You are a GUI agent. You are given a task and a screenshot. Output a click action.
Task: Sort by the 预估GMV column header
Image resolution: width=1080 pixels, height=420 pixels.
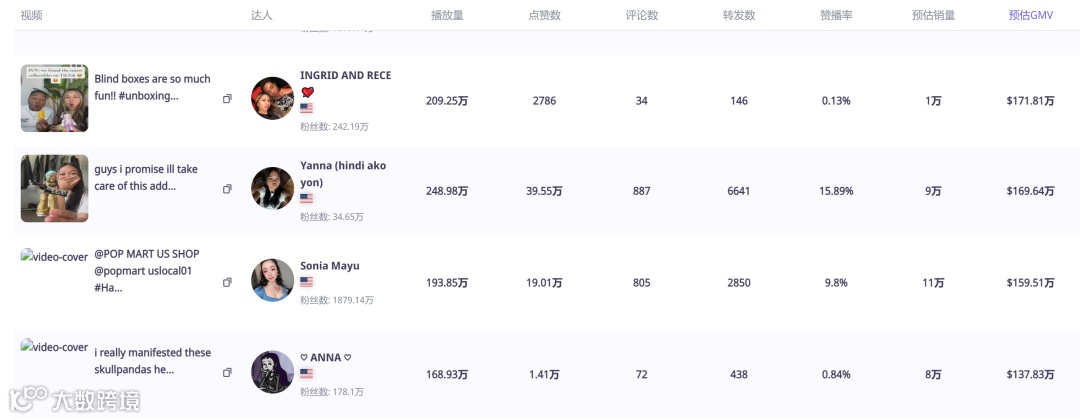tap(1030, 15)
